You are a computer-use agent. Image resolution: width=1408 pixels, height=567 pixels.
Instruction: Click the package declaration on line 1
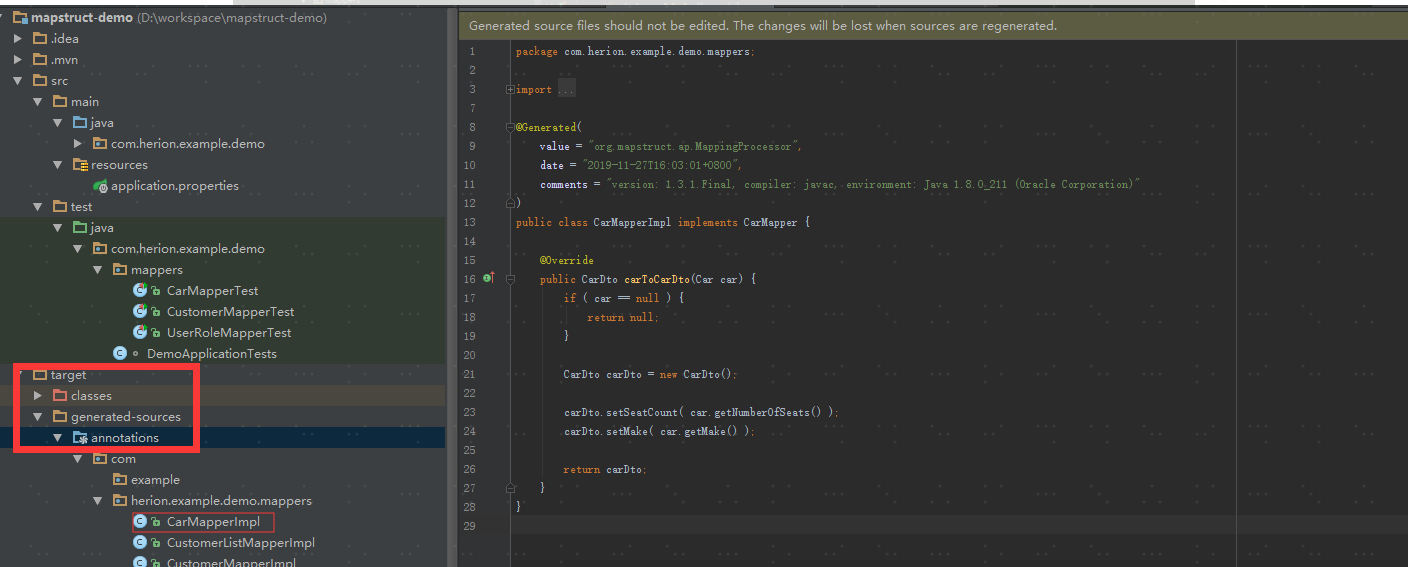coord(635,51)
